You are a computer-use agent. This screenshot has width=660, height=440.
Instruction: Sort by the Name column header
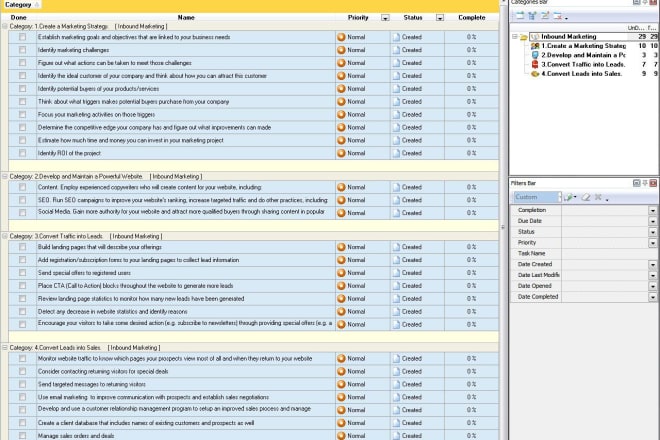click(x=186, y=18)
